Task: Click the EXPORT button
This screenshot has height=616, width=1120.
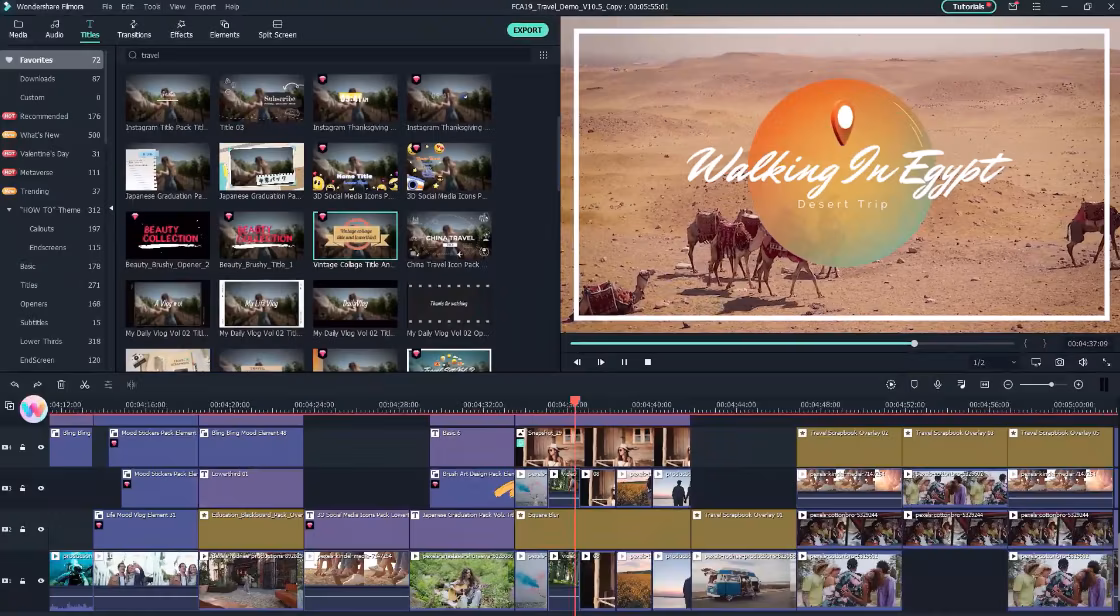Action: click(527, 30)
